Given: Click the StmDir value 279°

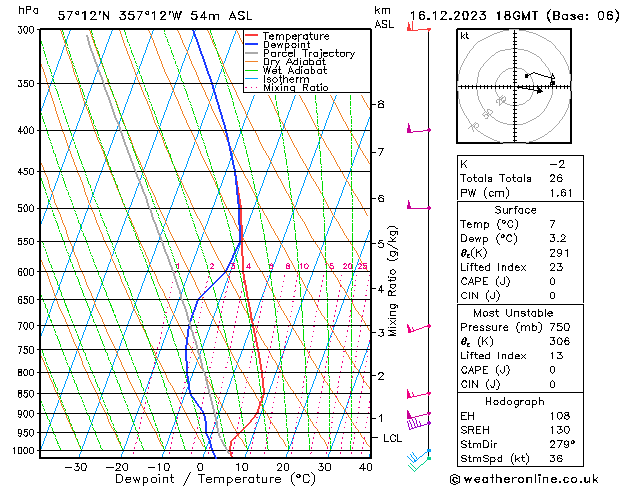Looking at the screenshot, I should click(x=562, y=444).
